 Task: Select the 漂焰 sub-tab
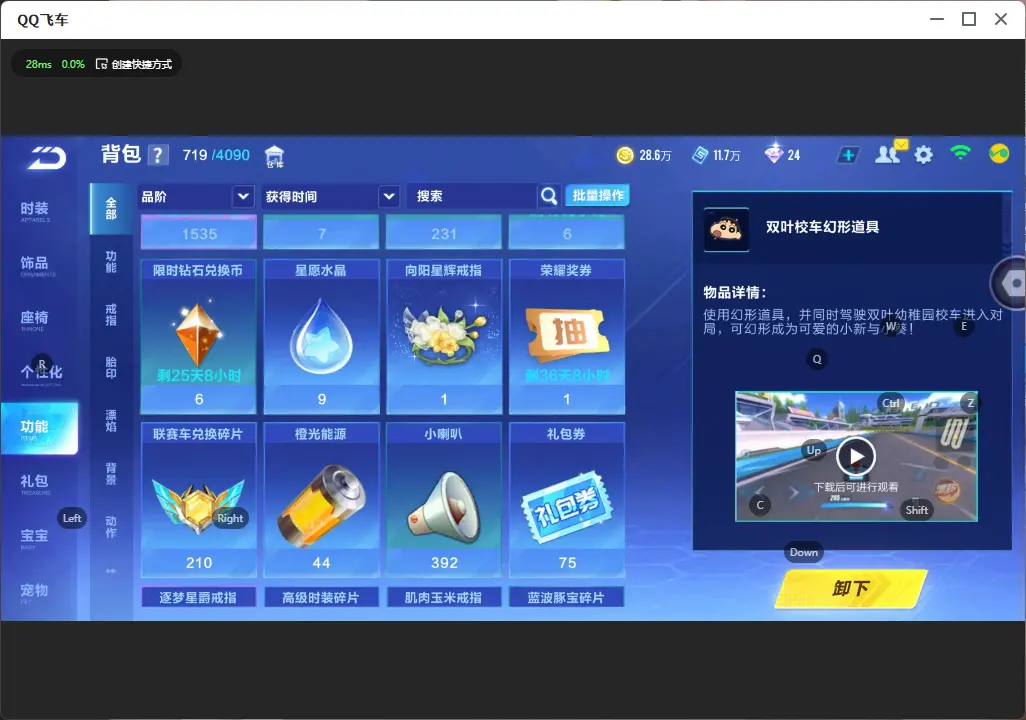(111, 421)
